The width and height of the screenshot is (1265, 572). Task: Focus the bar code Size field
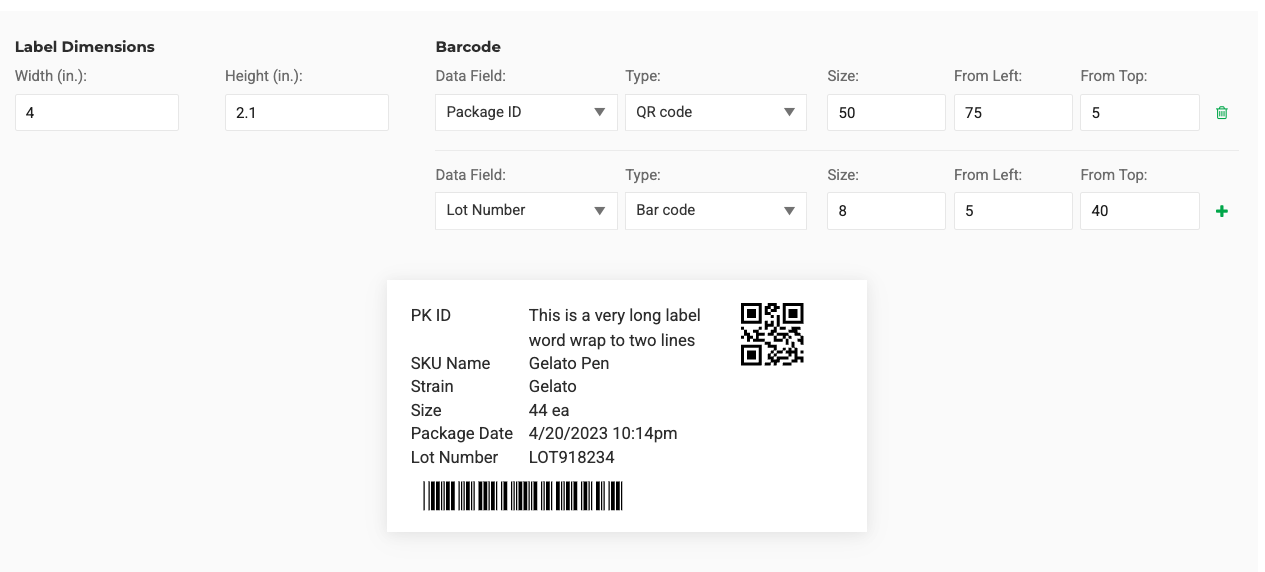point(886,211)
